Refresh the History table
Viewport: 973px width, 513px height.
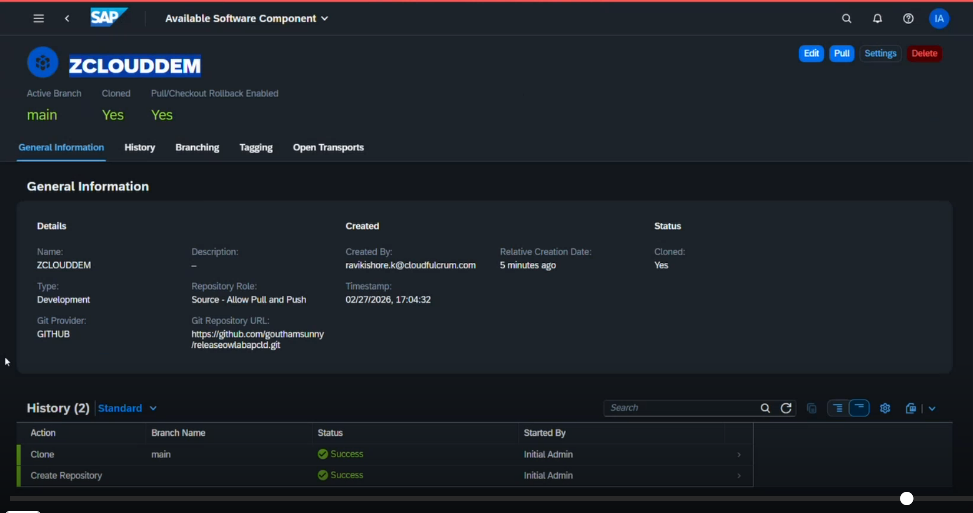786,408
